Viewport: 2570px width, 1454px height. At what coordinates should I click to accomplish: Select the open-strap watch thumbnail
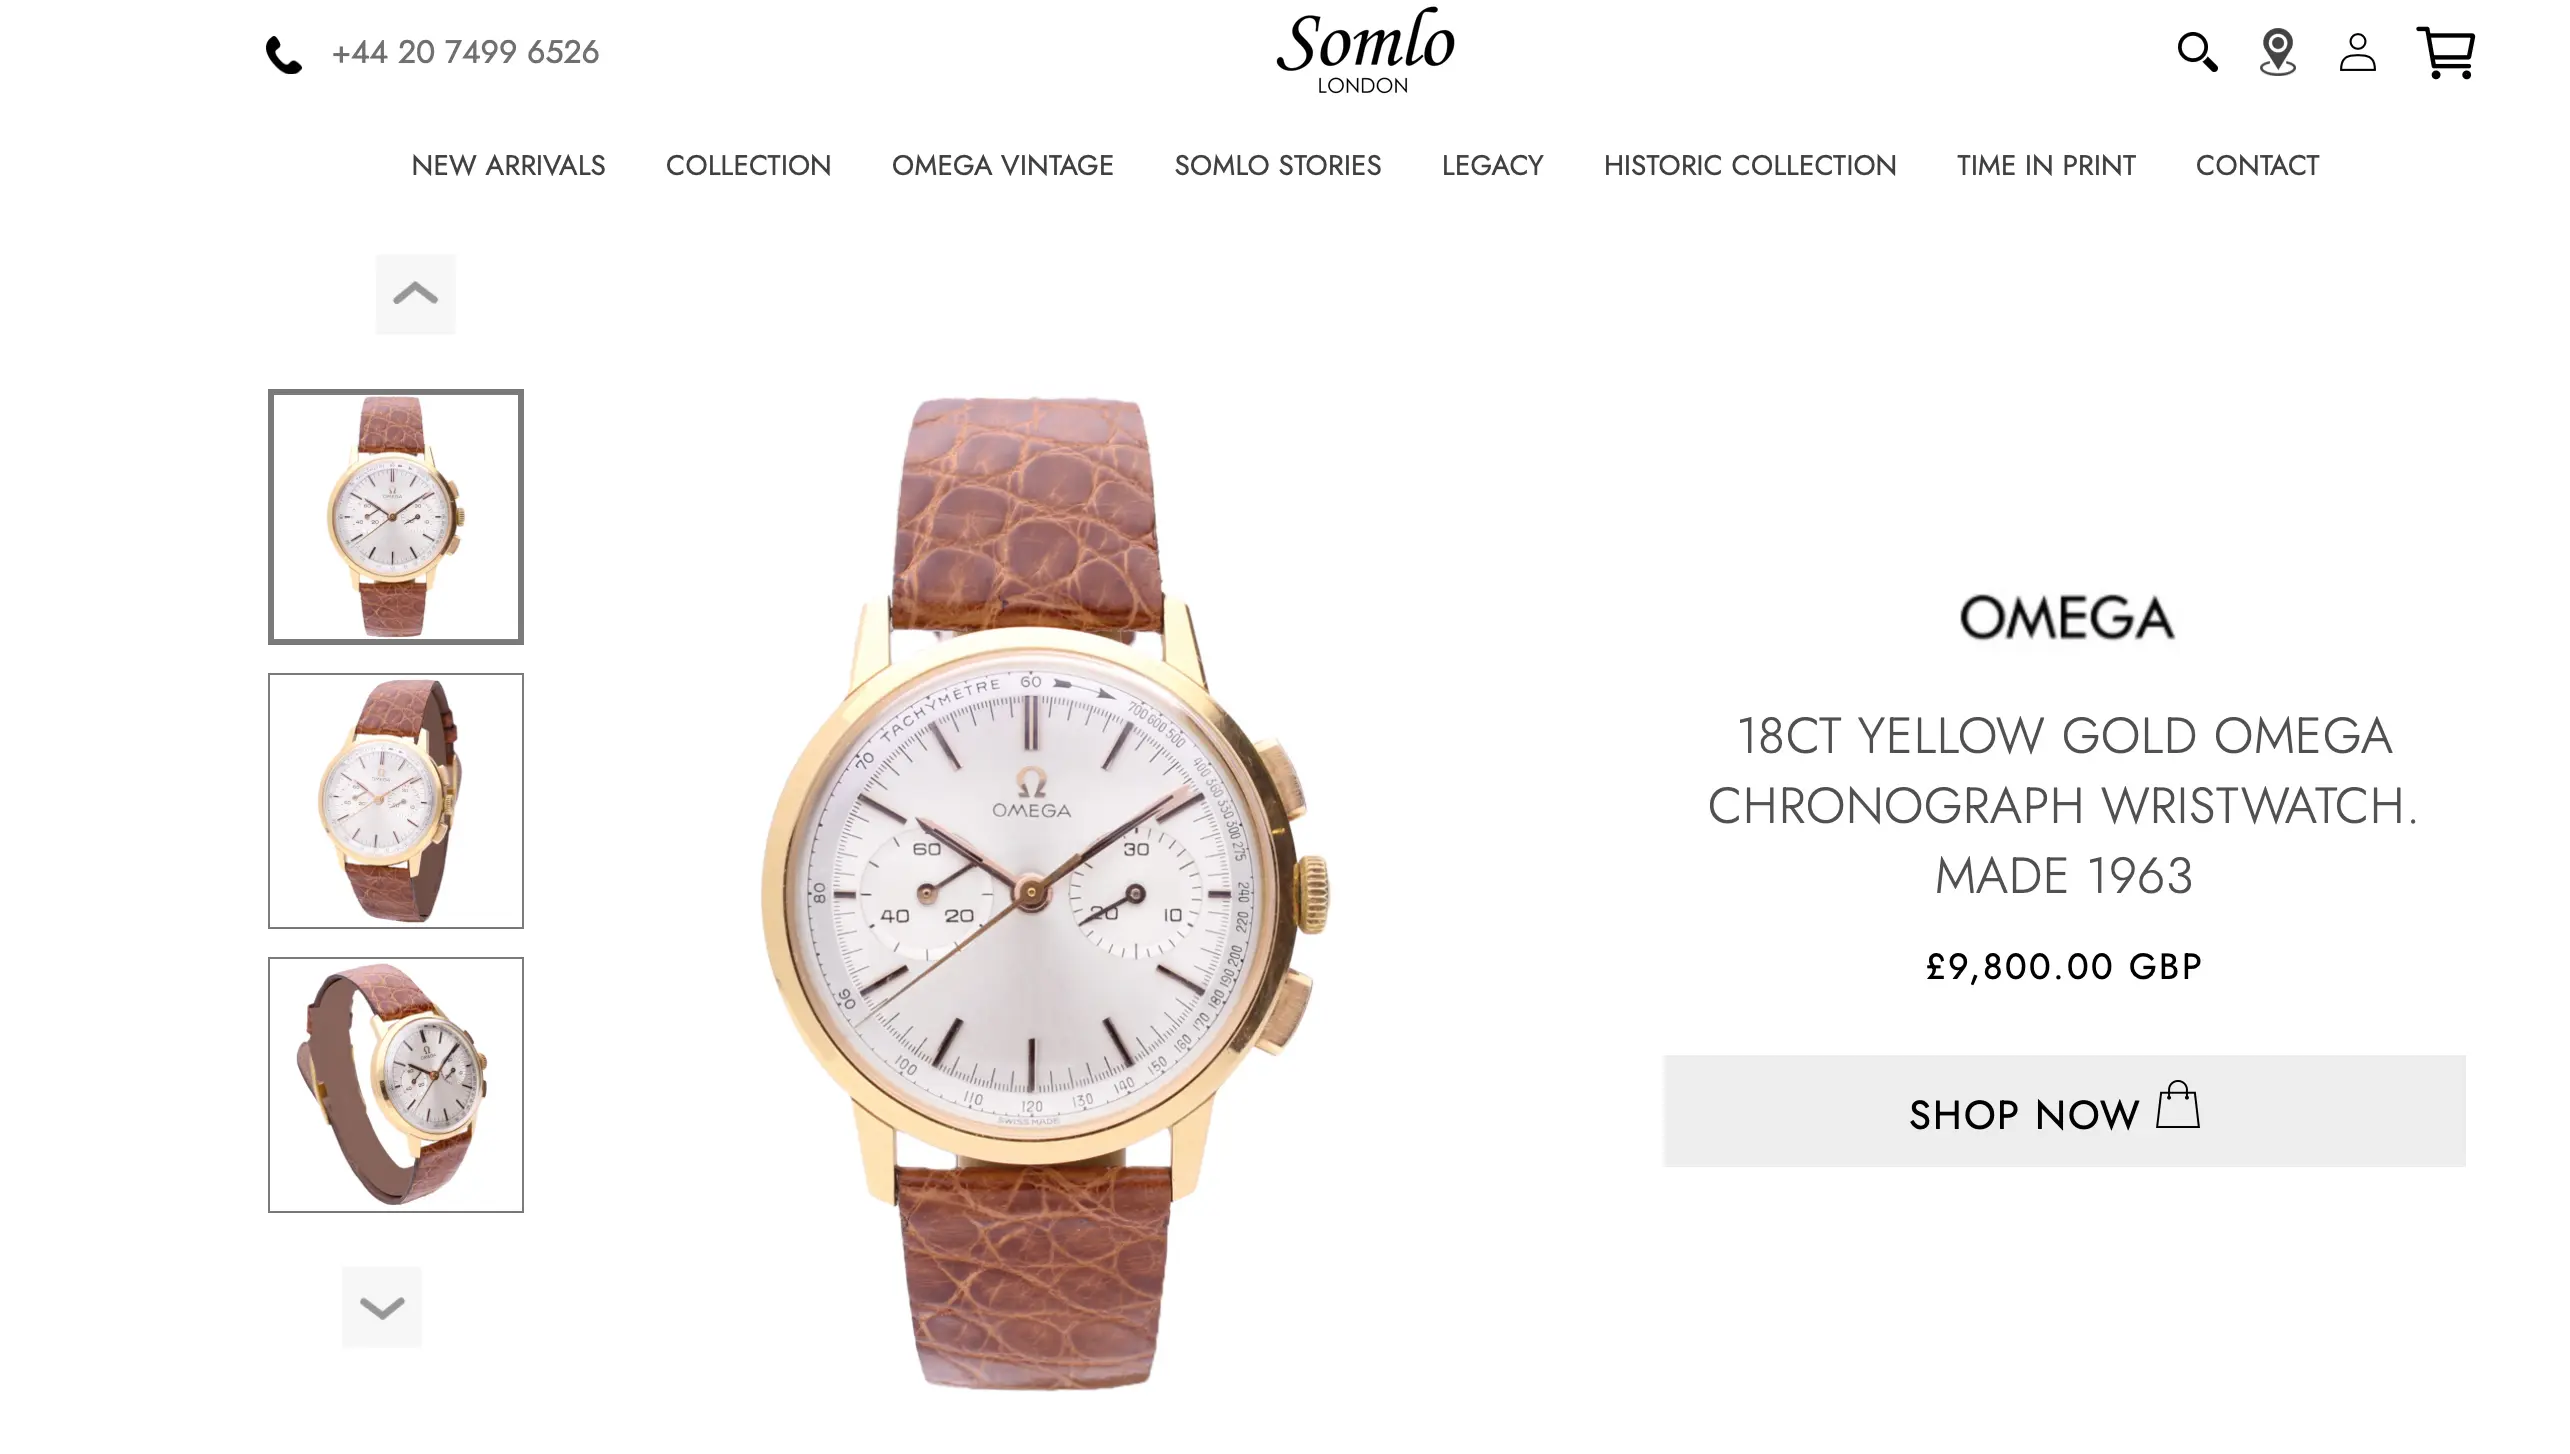pyautogui.click(x=396, y=1085)
